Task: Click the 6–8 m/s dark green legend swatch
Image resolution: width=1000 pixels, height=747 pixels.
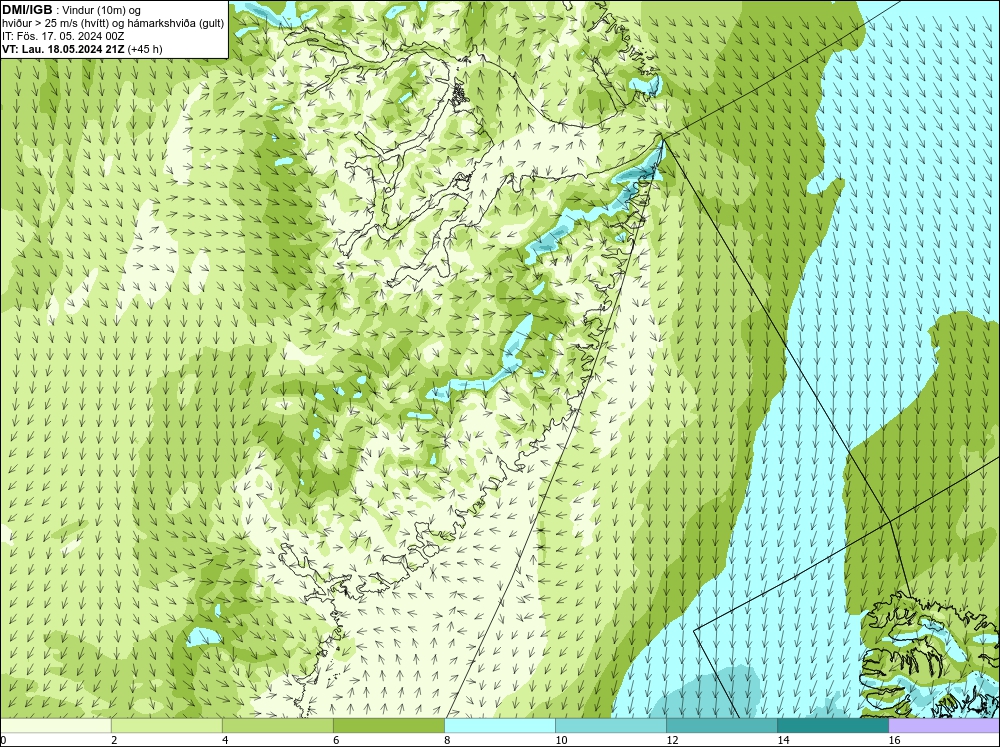Action: pyautogui.click(x=389, y=726)
